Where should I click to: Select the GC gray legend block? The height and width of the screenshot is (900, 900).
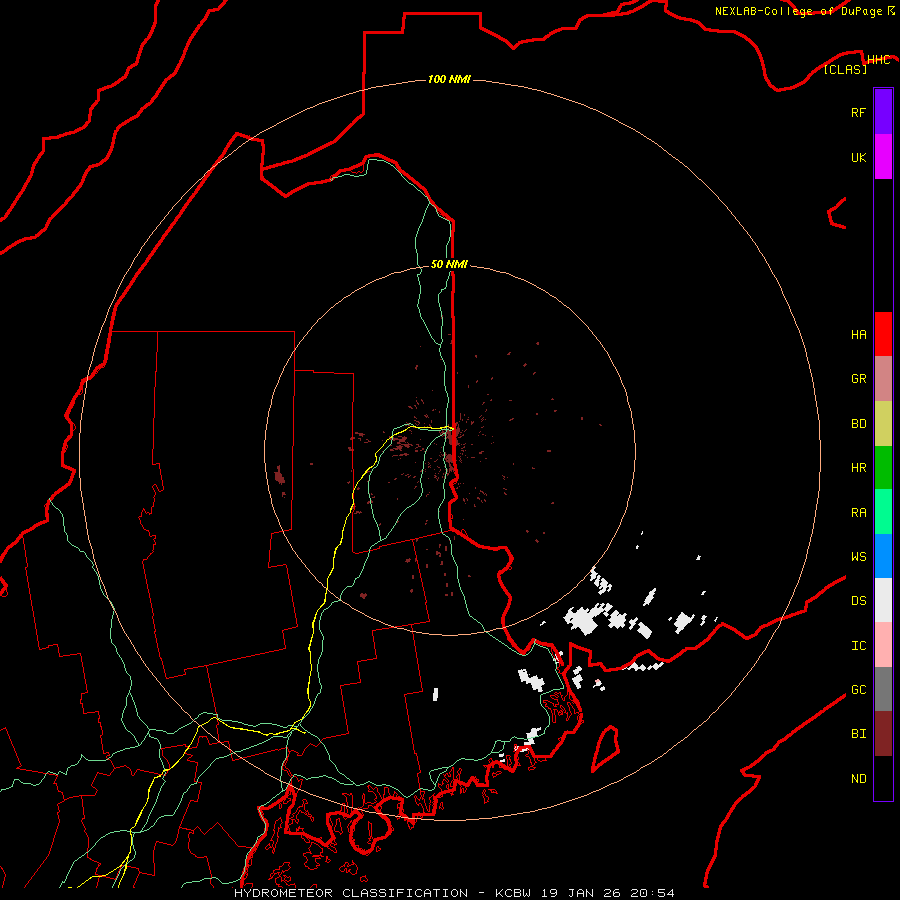pos(883,689)
